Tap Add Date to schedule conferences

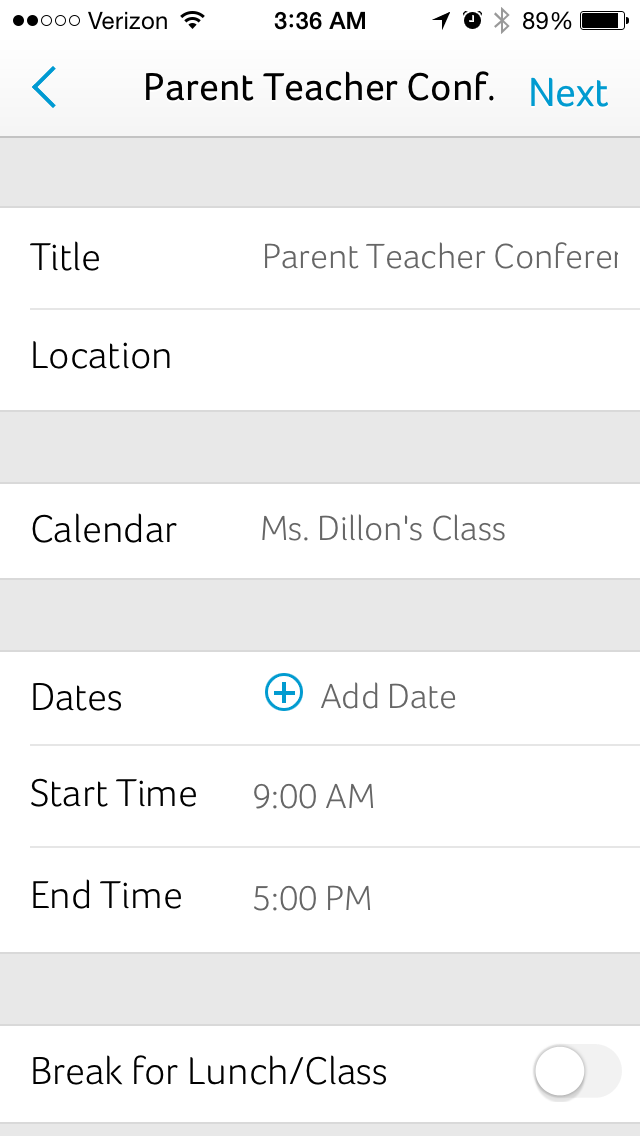pos(388,696)
